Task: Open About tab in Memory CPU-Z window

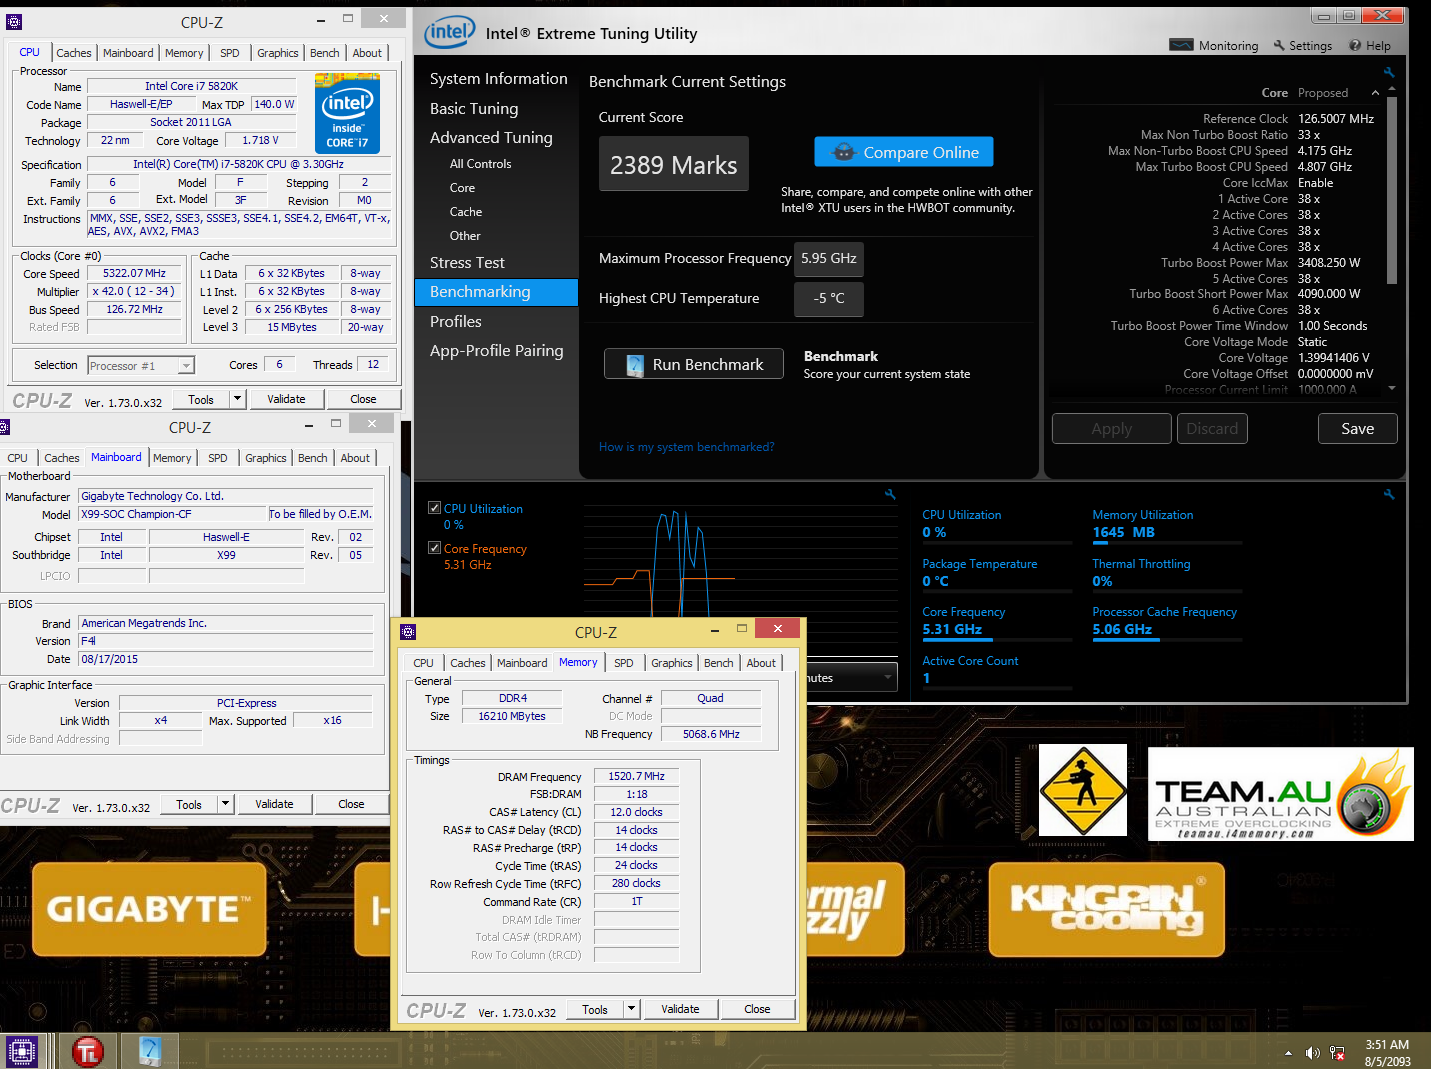Action: click(761, 663)
